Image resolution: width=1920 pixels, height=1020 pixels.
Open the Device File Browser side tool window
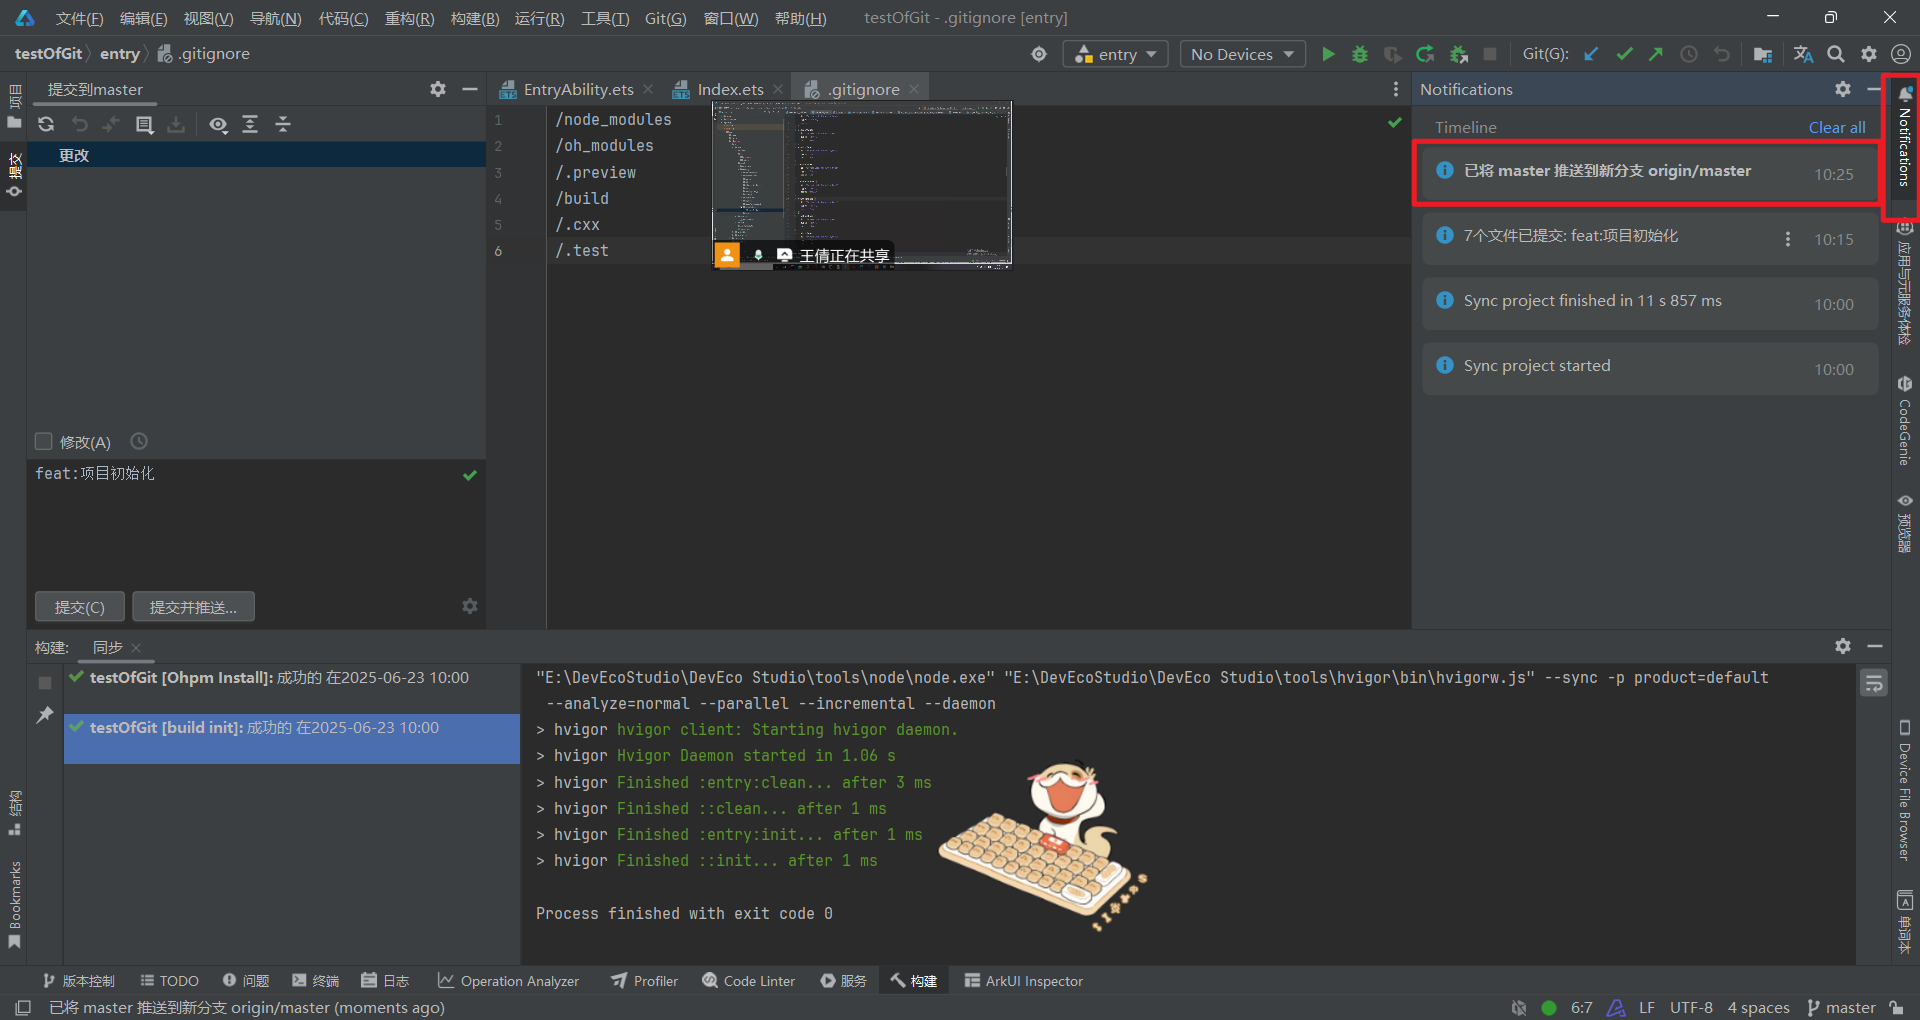(x=1905, y=790)
